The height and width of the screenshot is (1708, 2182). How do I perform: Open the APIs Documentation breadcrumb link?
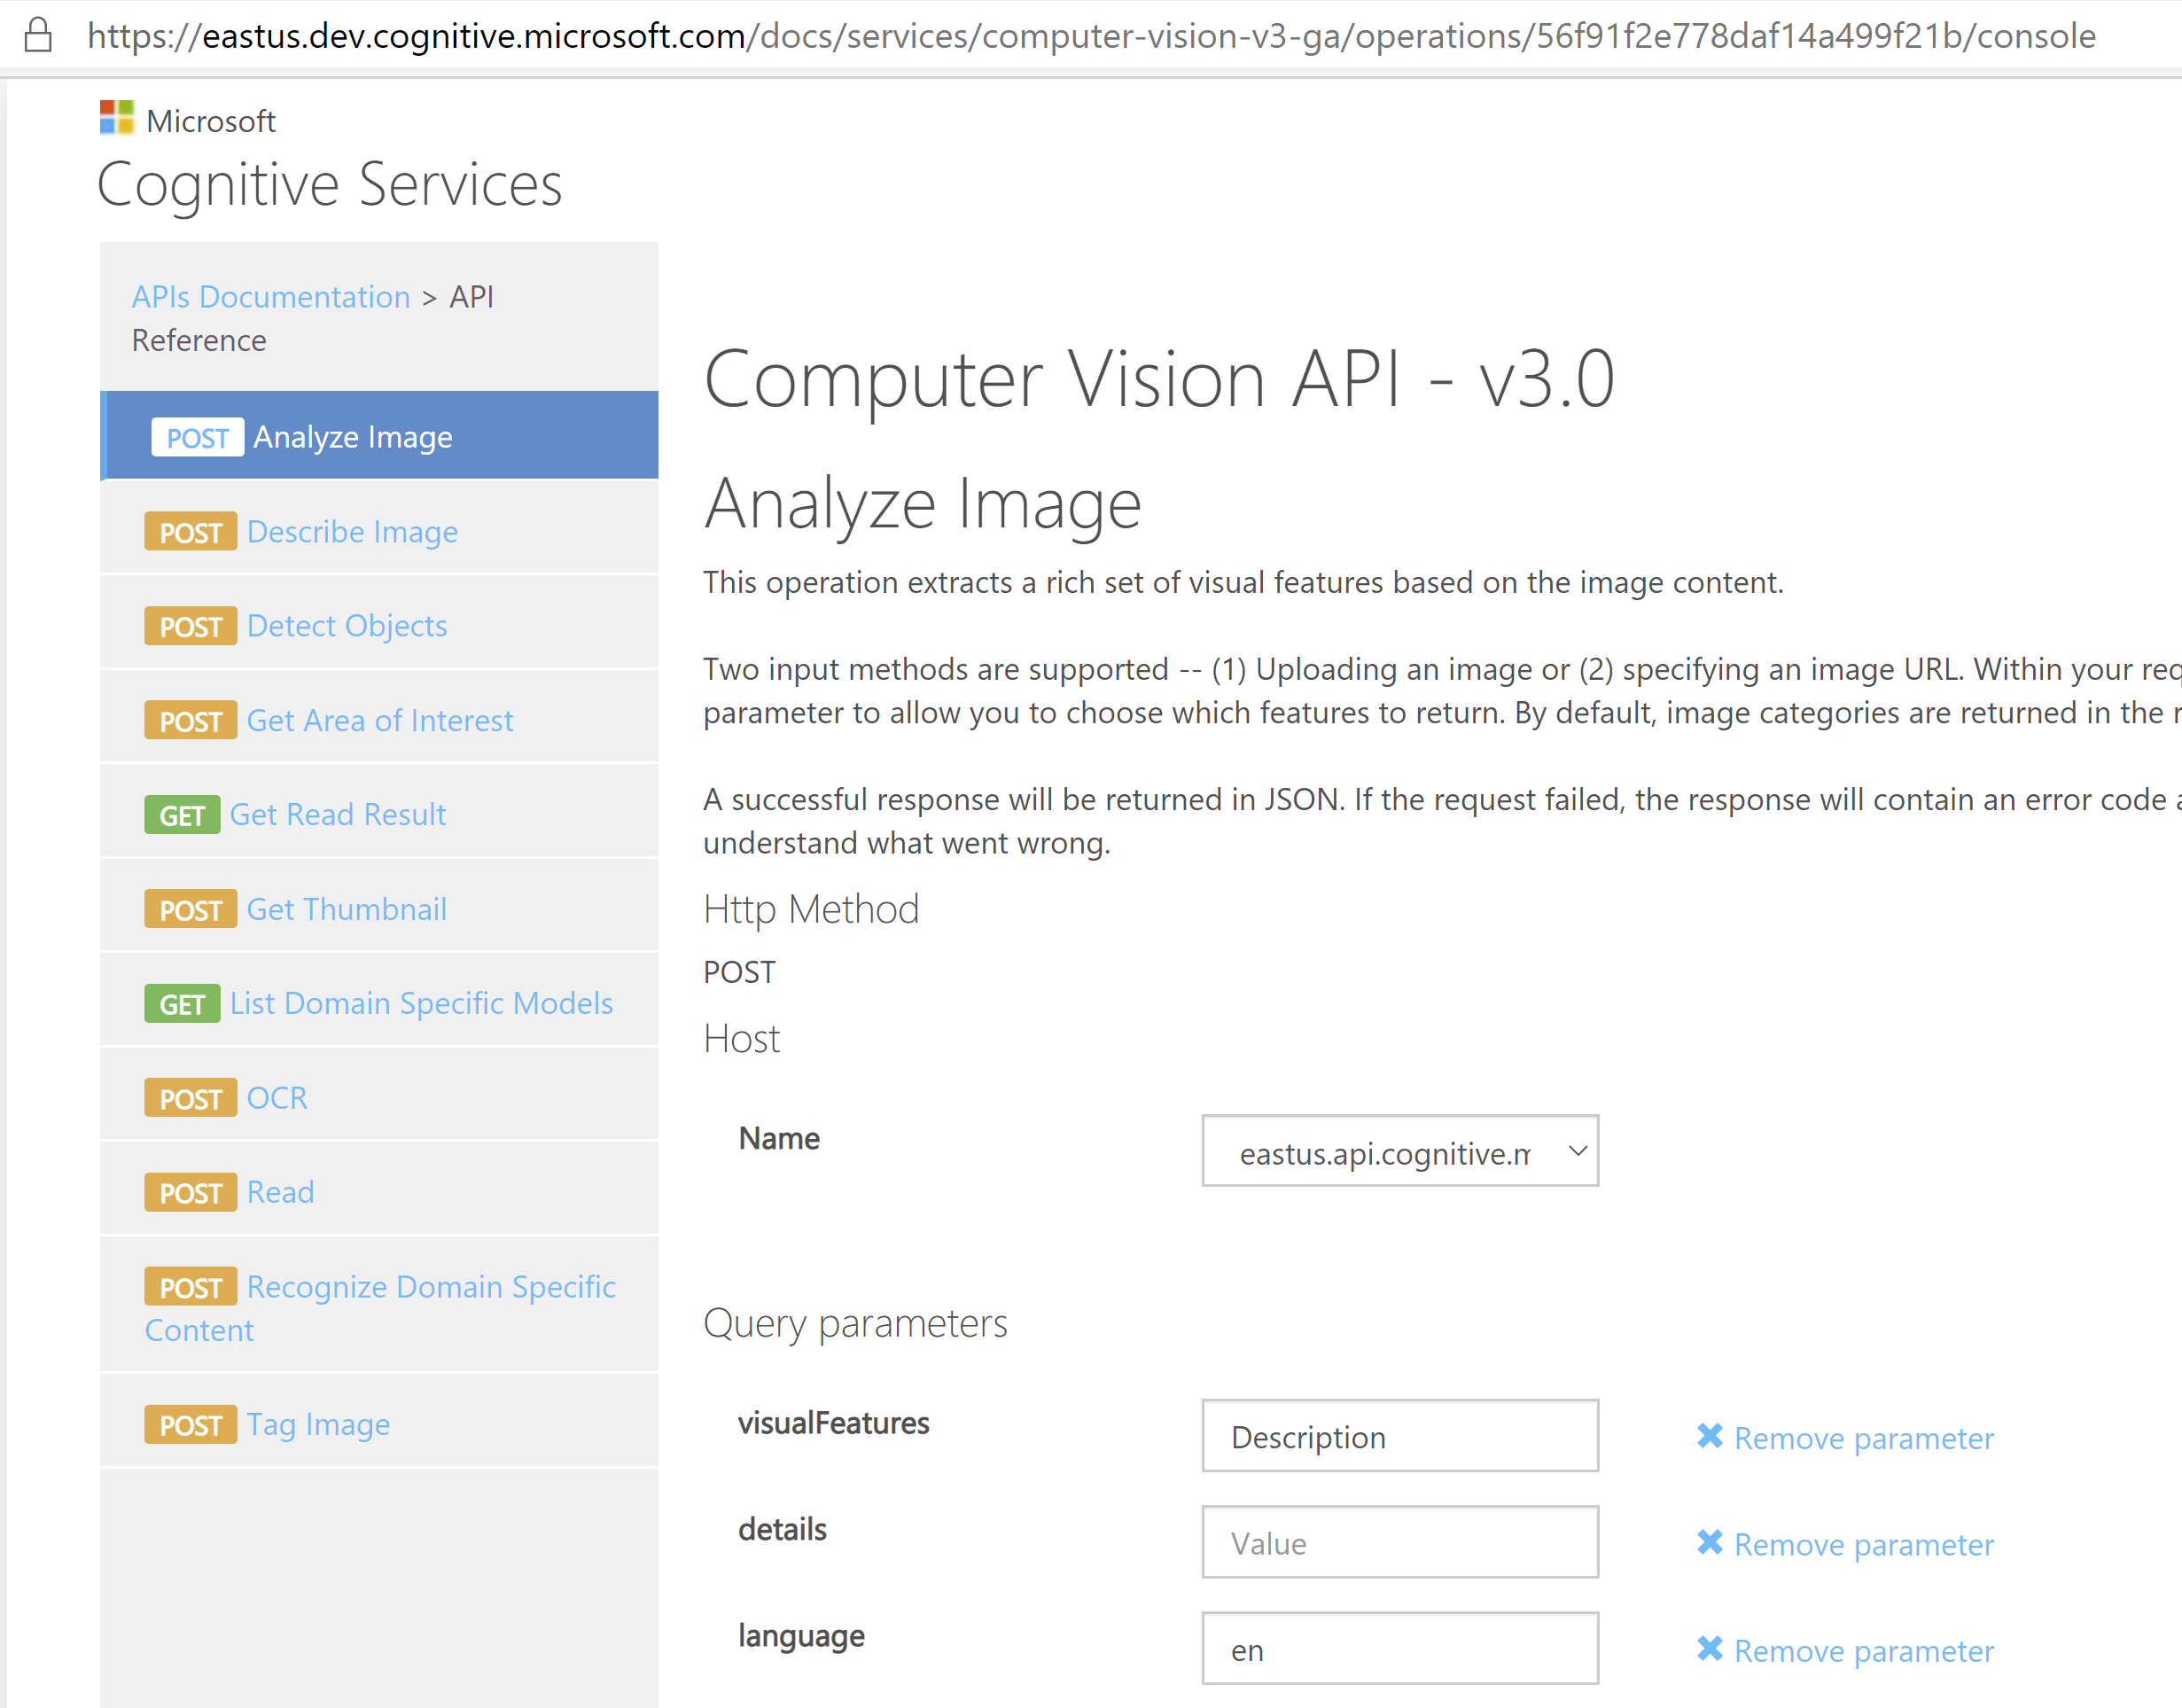(271, 297)
